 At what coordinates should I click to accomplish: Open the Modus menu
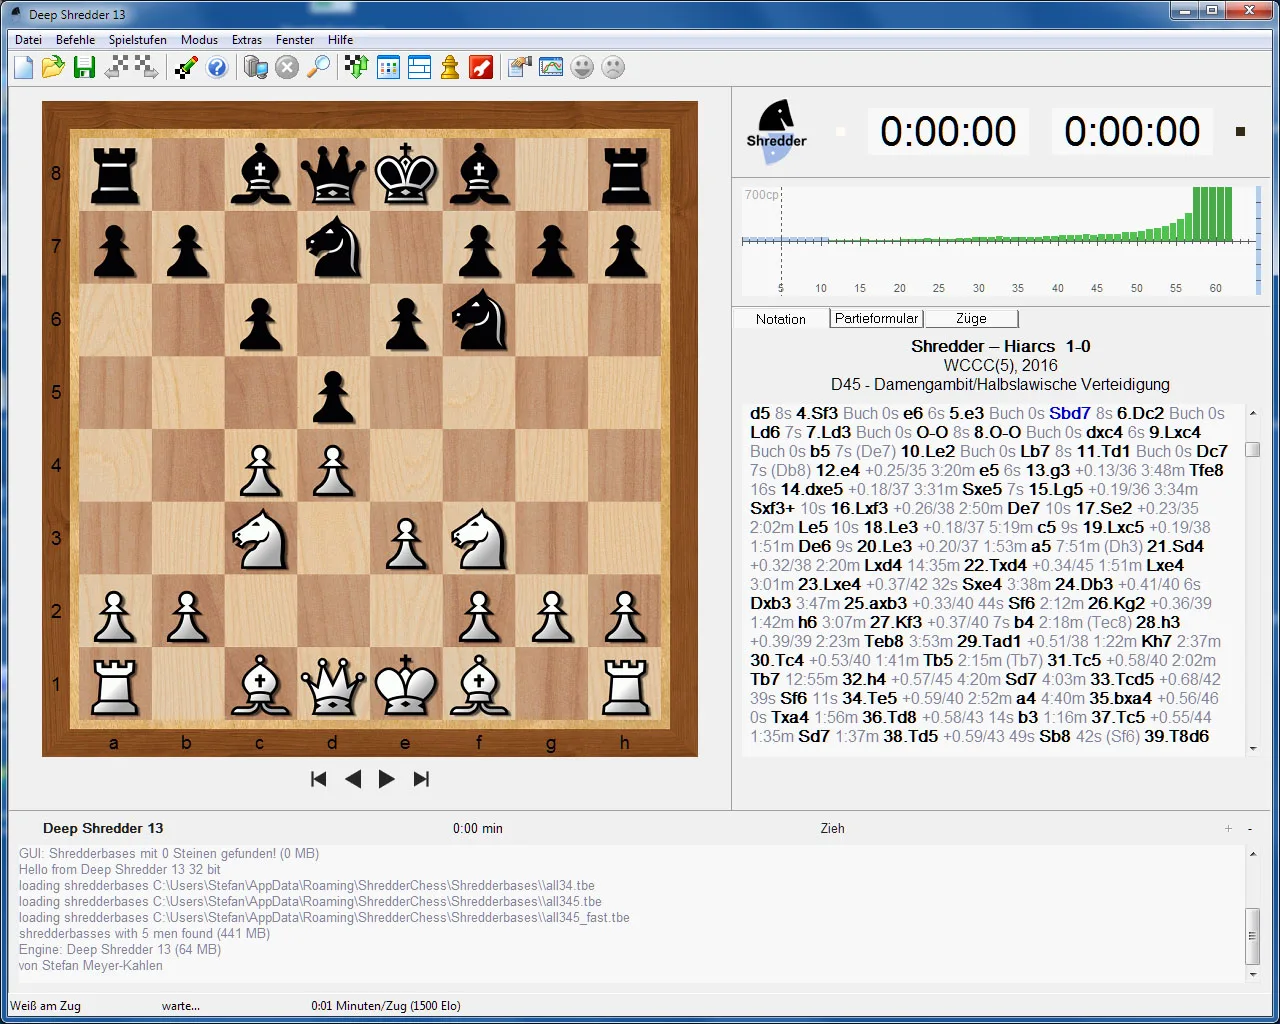point(200,40)
